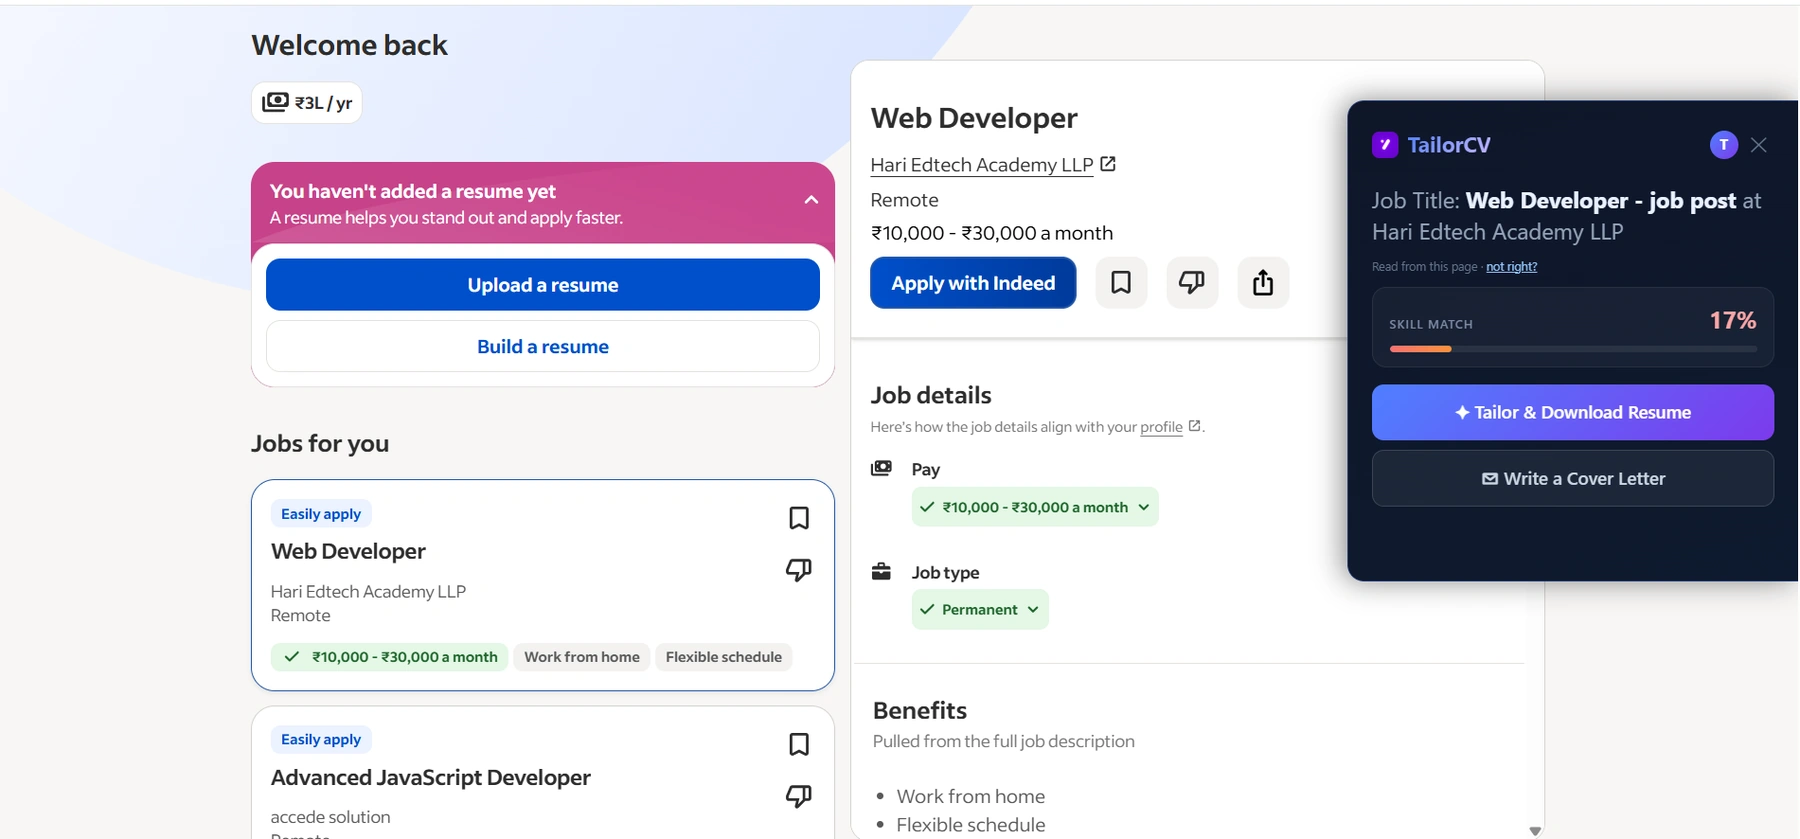Bookmark the Web Developer job card

tap(799, 518)
